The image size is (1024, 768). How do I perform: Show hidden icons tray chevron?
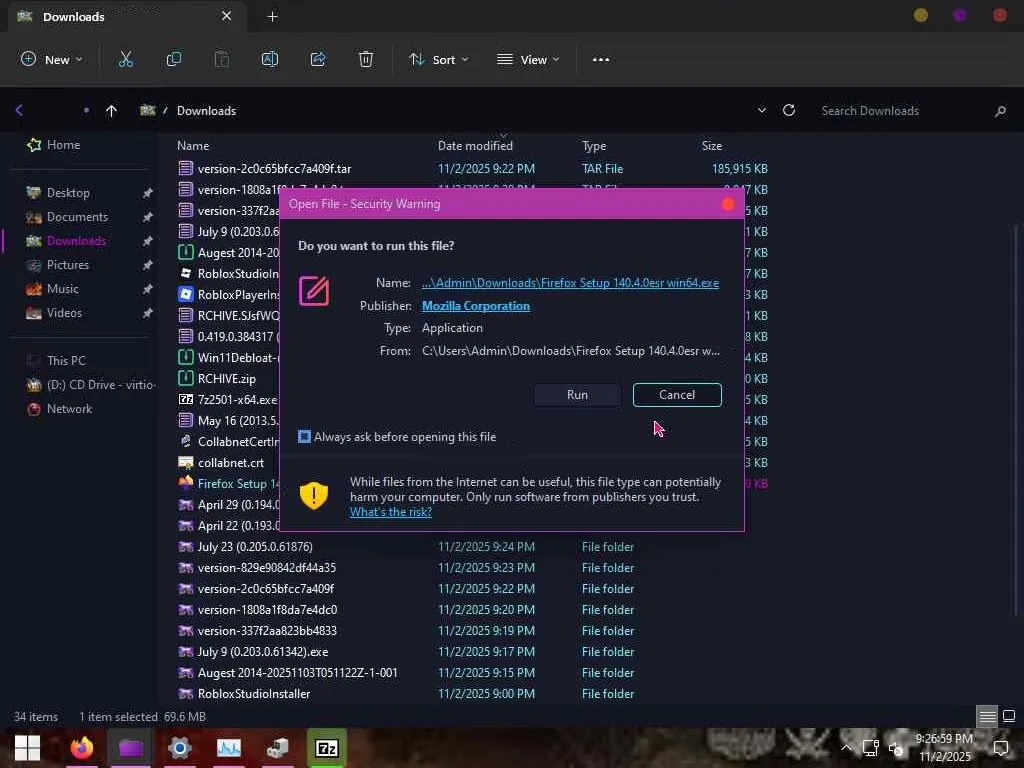846,747
